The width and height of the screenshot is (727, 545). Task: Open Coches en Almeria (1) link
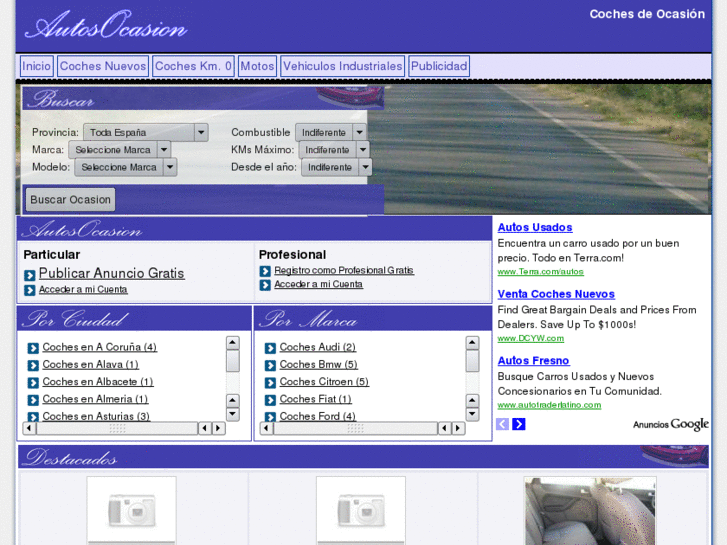pyautogui.click(x=95, y=399)
